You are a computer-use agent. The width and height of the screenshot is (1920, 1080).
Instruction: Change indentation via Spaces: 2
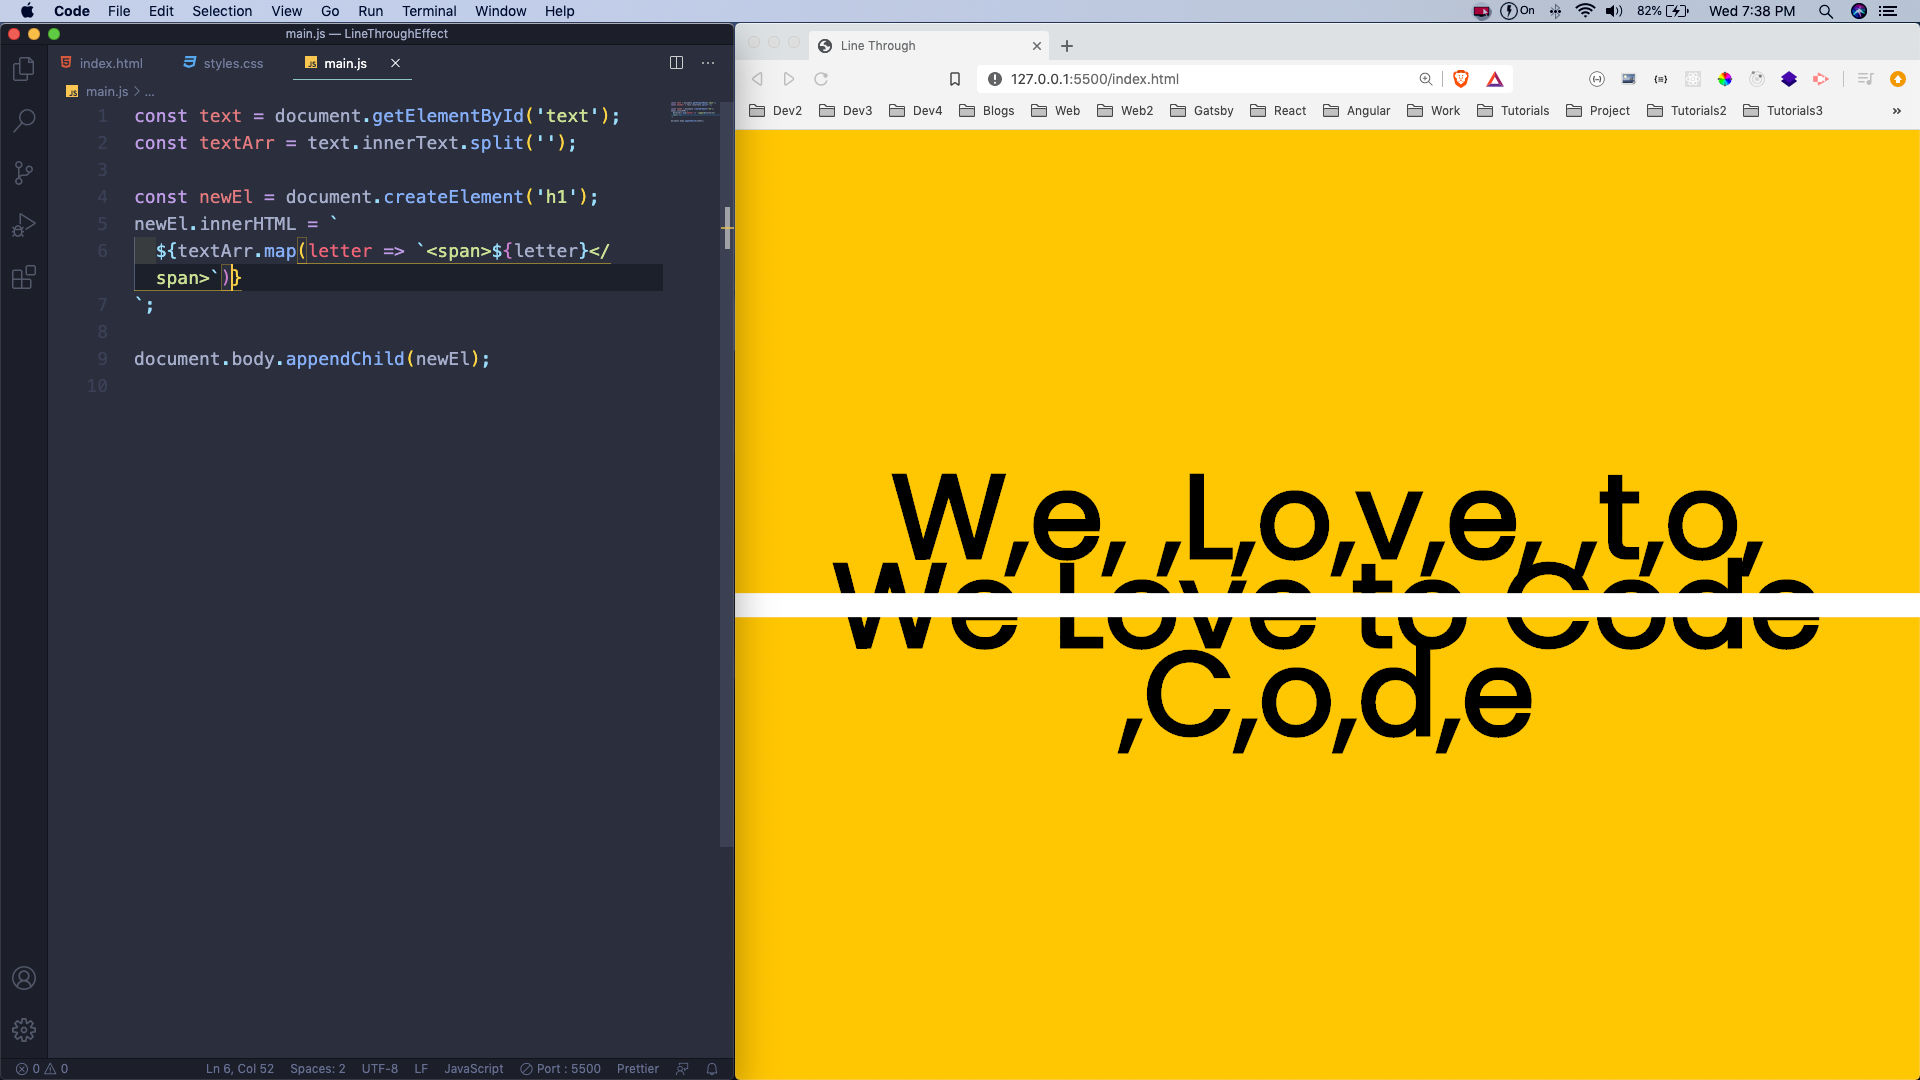pyautogui.click(x=317, y=1068)
